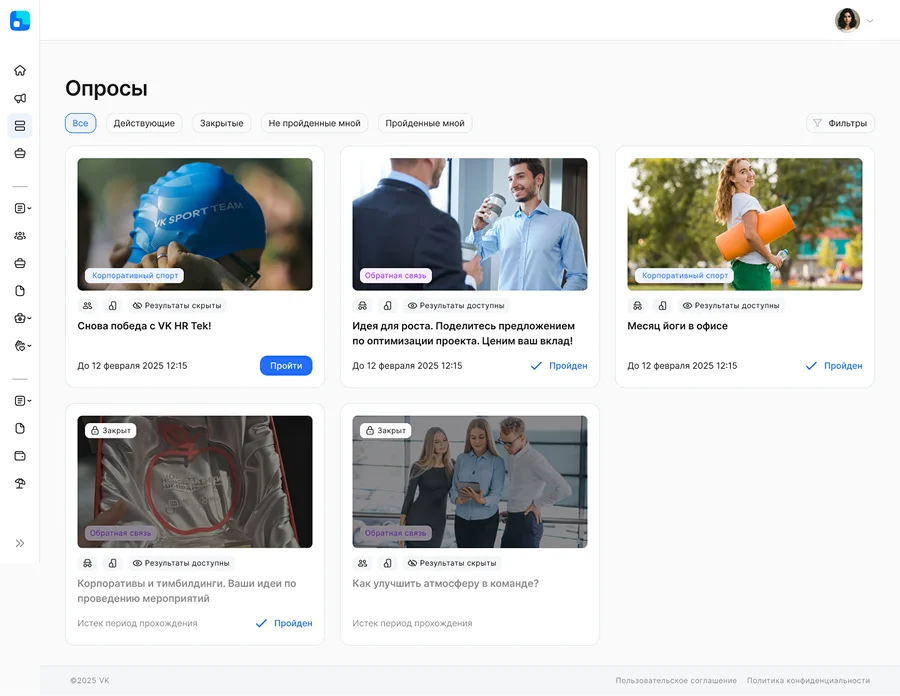The image size is (900, 696).
Task: Click the Home icon in the sidebar
Action: pyautogui.click(x=20, y=71)
